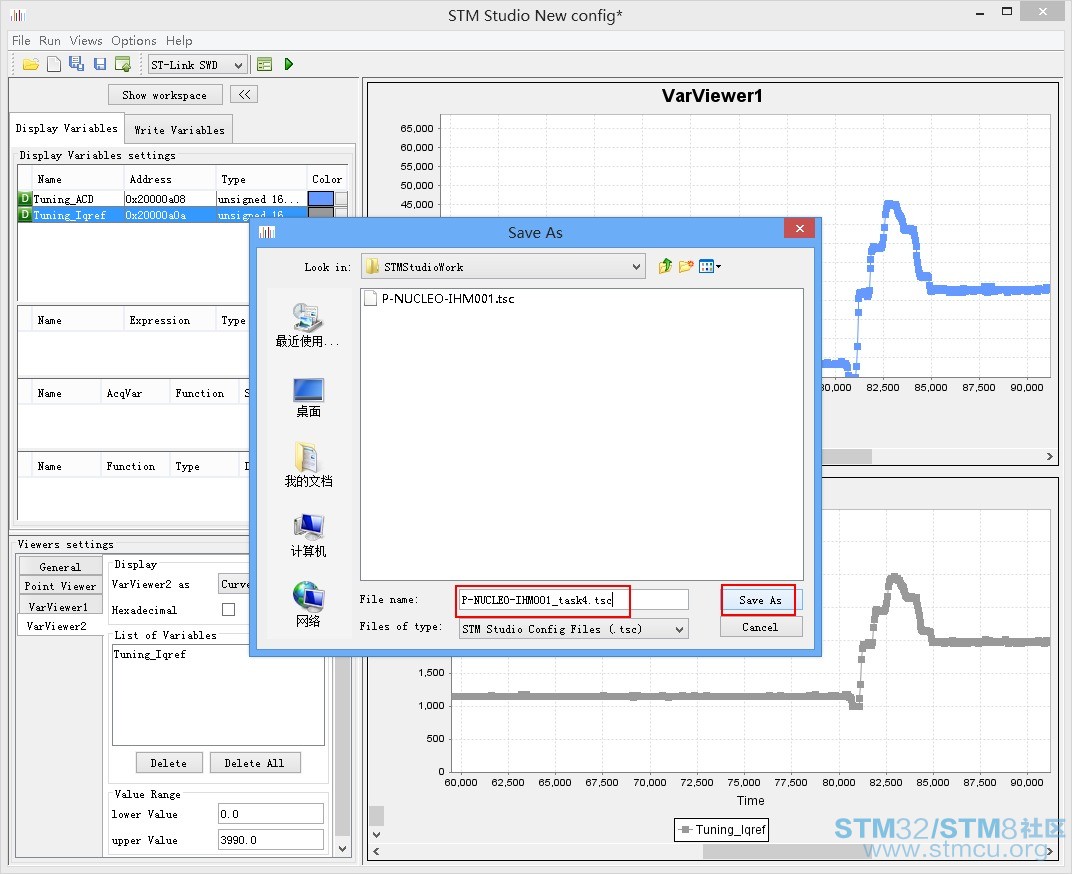Viewport: 1072px width, 874px height.
Task: Click the Save As toolbar icon with the double floppy disk
Action: [x=77, y=64]
